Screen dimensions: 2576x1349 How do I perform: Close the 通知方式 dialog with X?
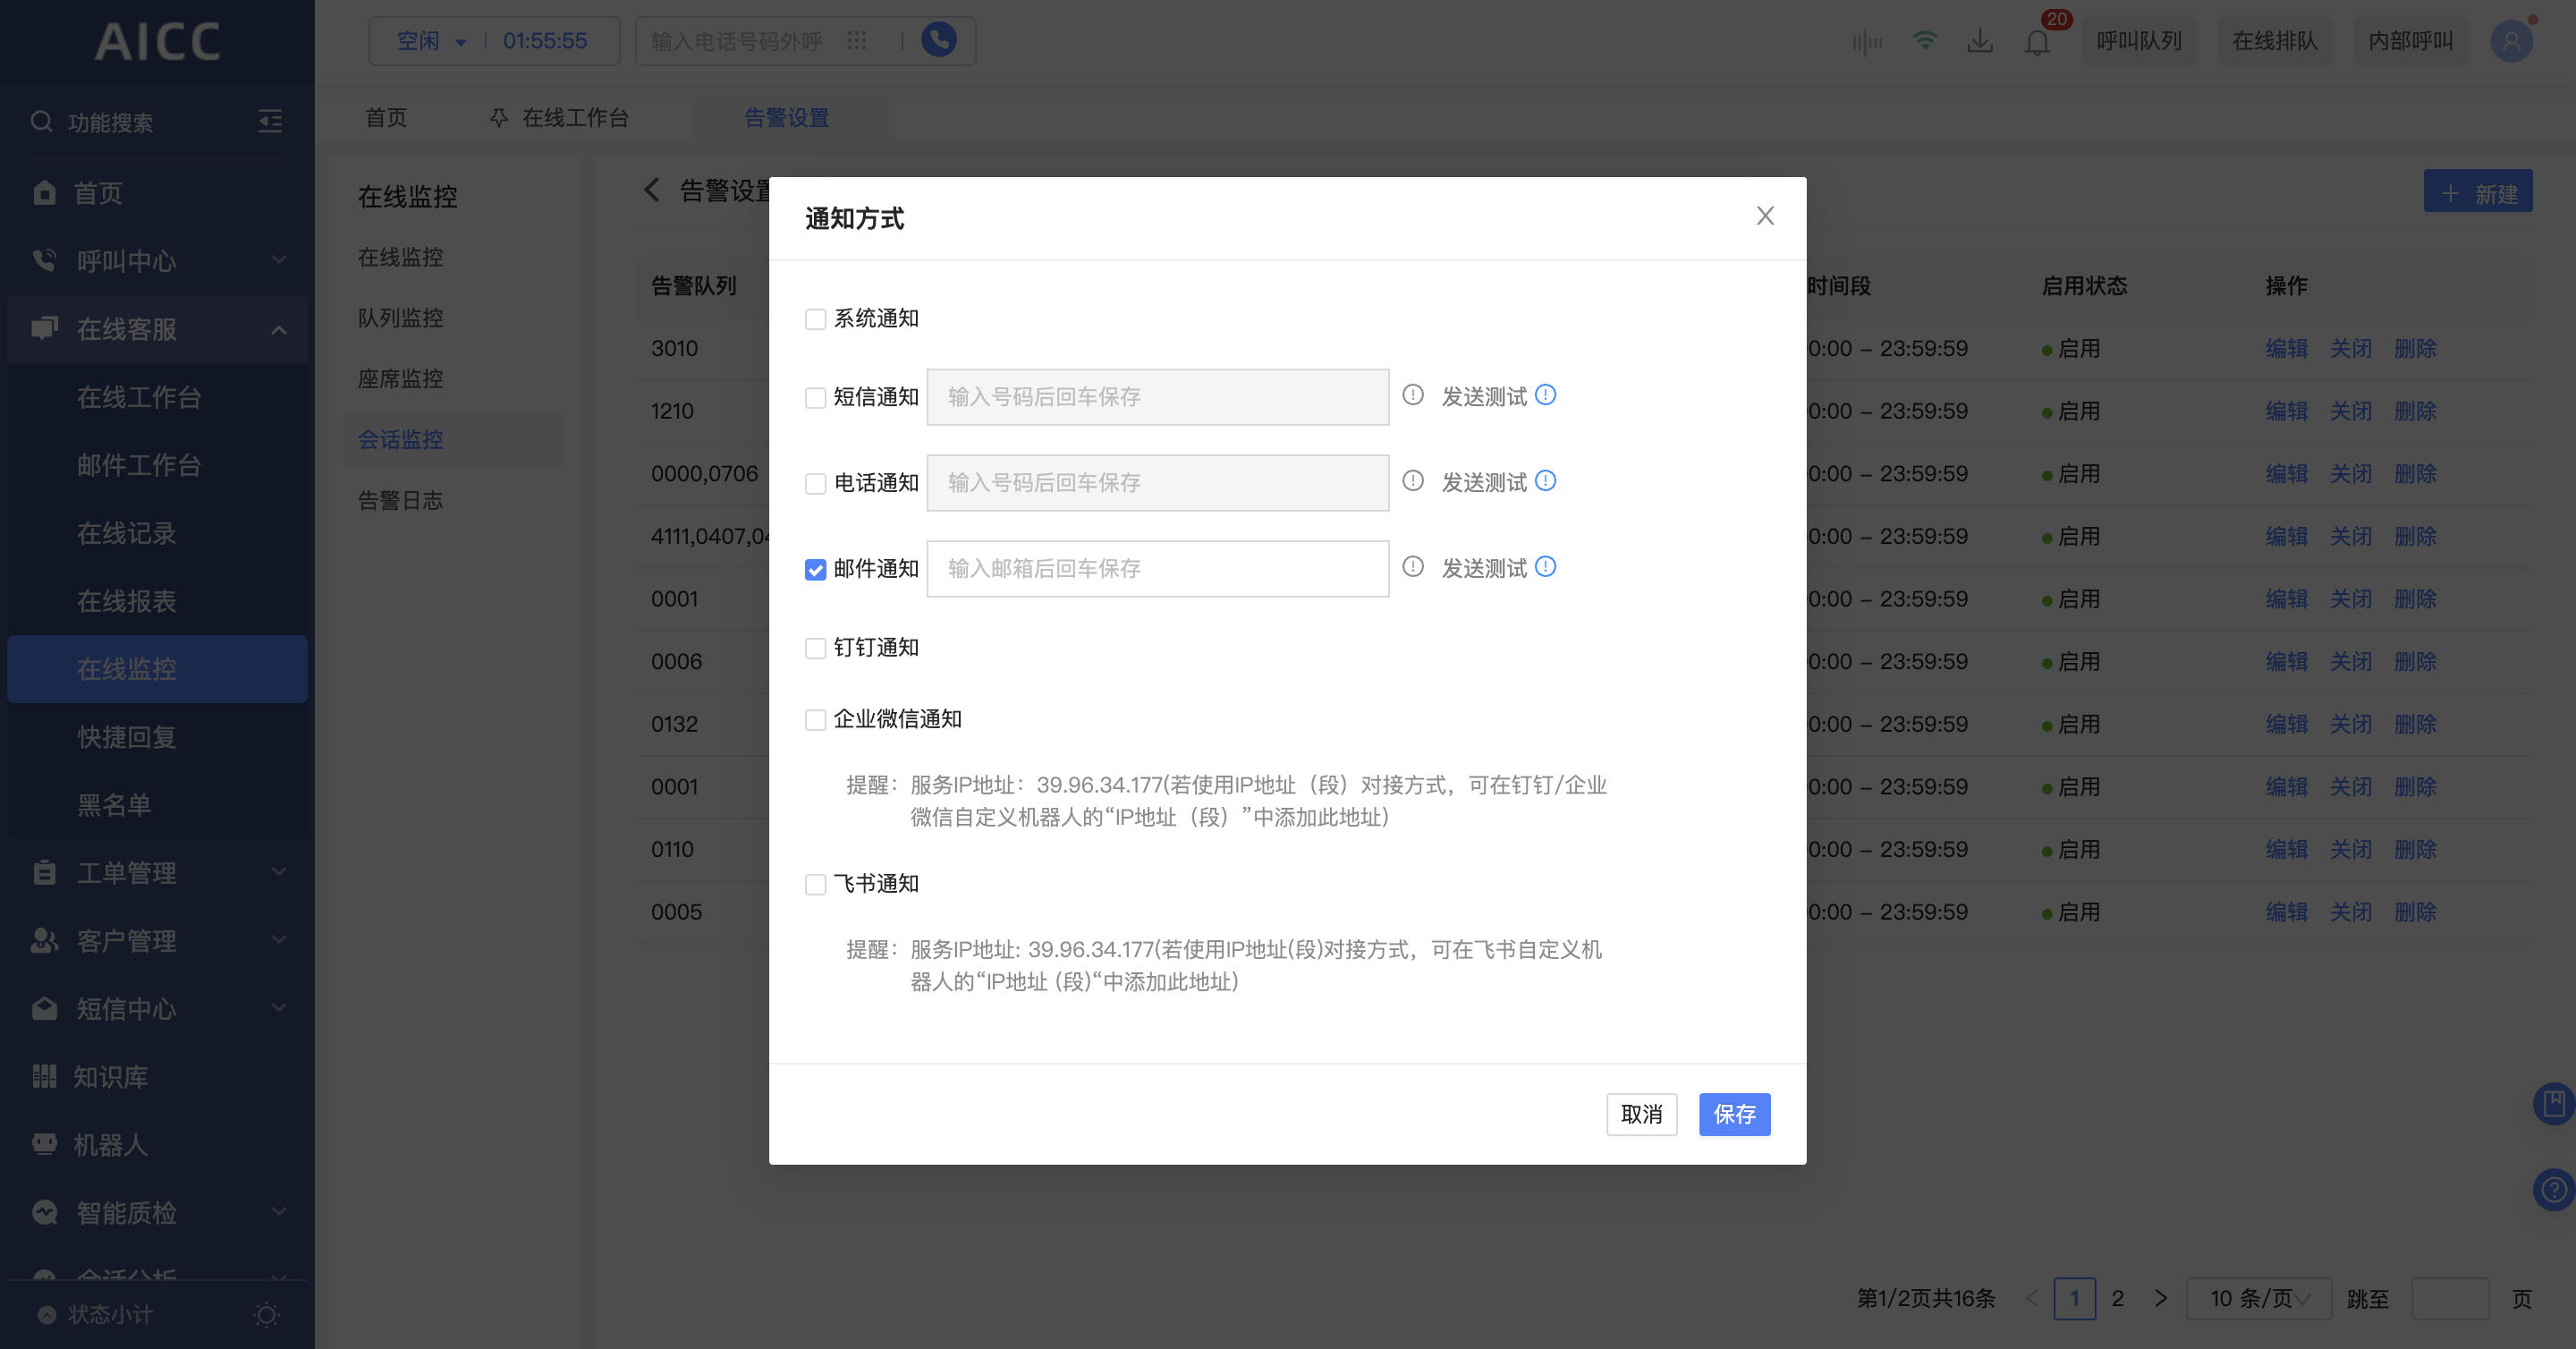pyautogui.click(x=1765, y=216)
